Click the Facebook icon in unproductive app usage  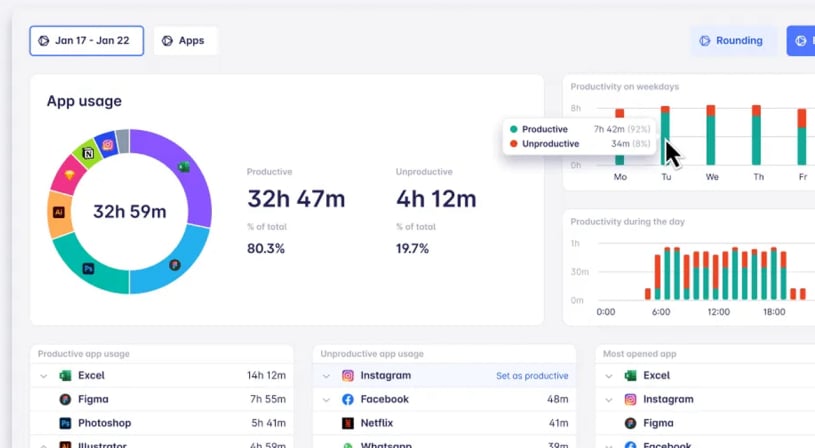coord(348,400)
